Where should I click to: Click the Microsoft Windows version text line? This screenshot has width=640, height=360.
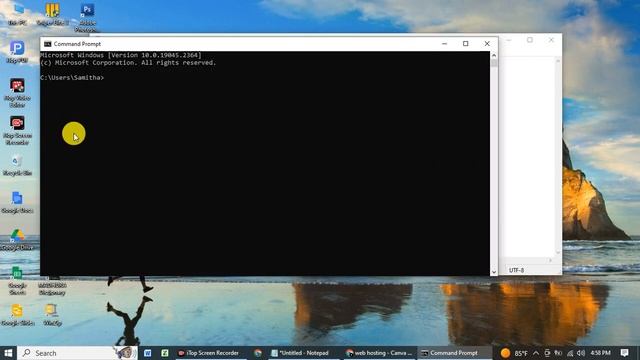121,55
